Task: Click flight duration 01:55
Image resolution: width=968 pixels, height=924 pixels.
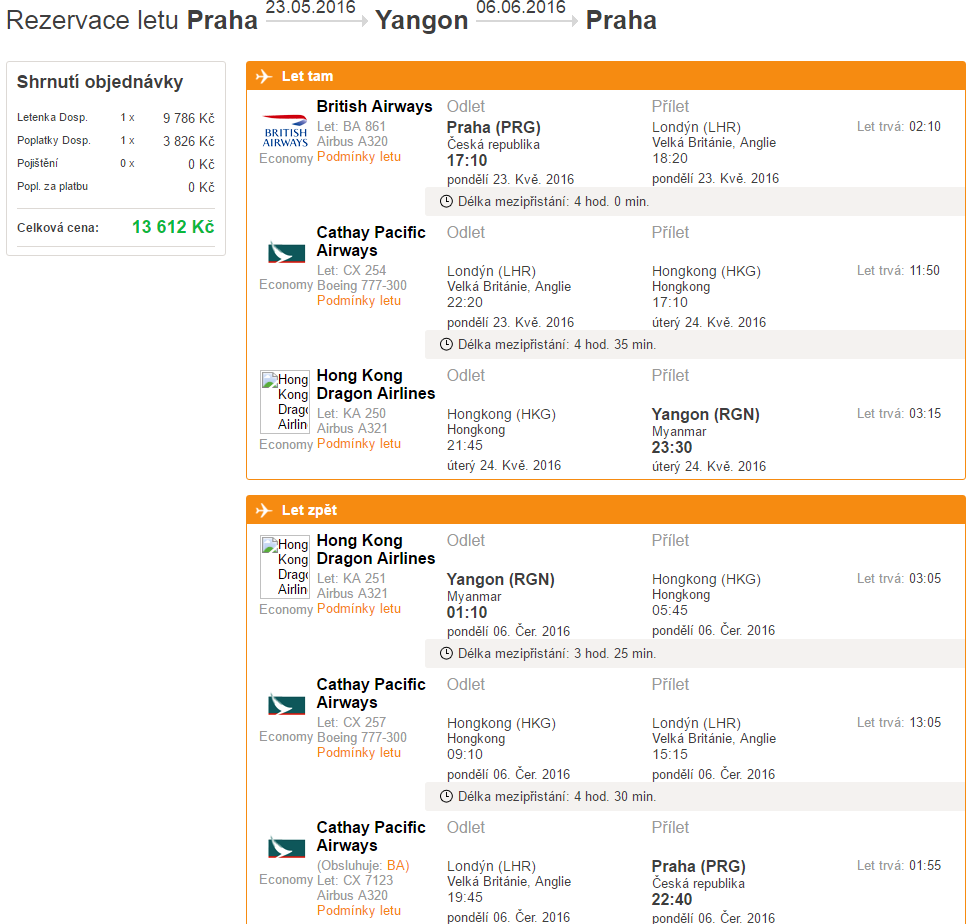Action: (925, 865)
